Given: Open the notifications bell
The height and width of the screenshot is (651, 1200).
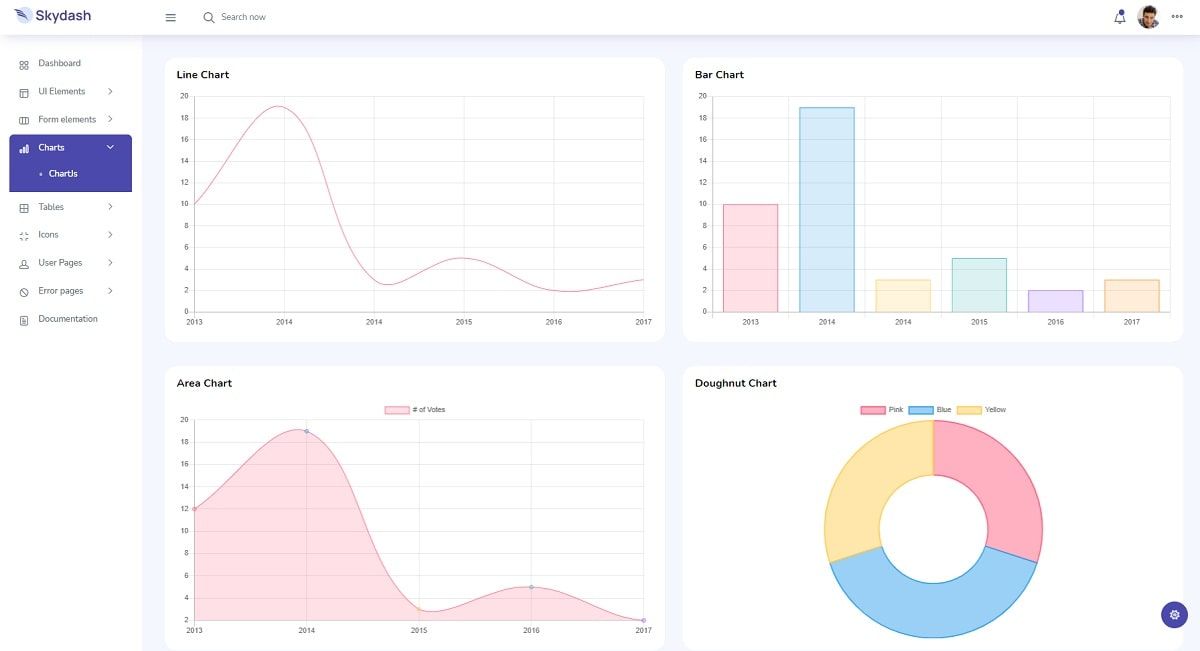Looking at the screenshot, I should point(1119,16).
